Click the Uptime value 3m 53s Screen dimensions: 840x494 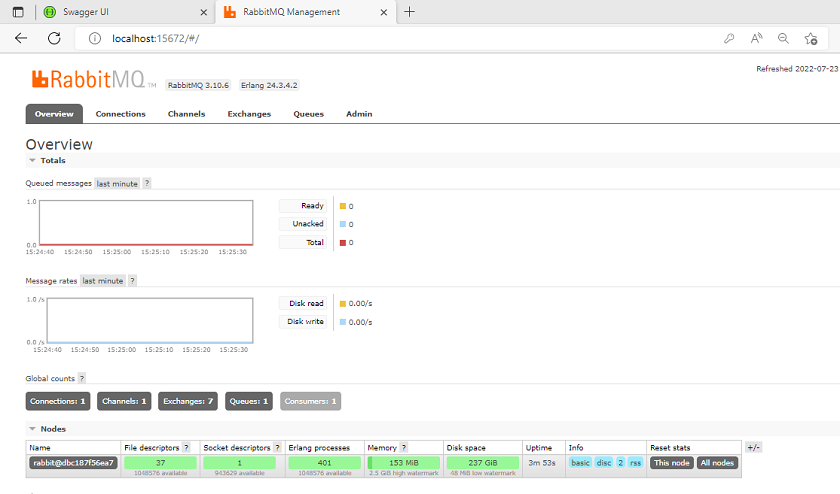[x=542, y=462]
